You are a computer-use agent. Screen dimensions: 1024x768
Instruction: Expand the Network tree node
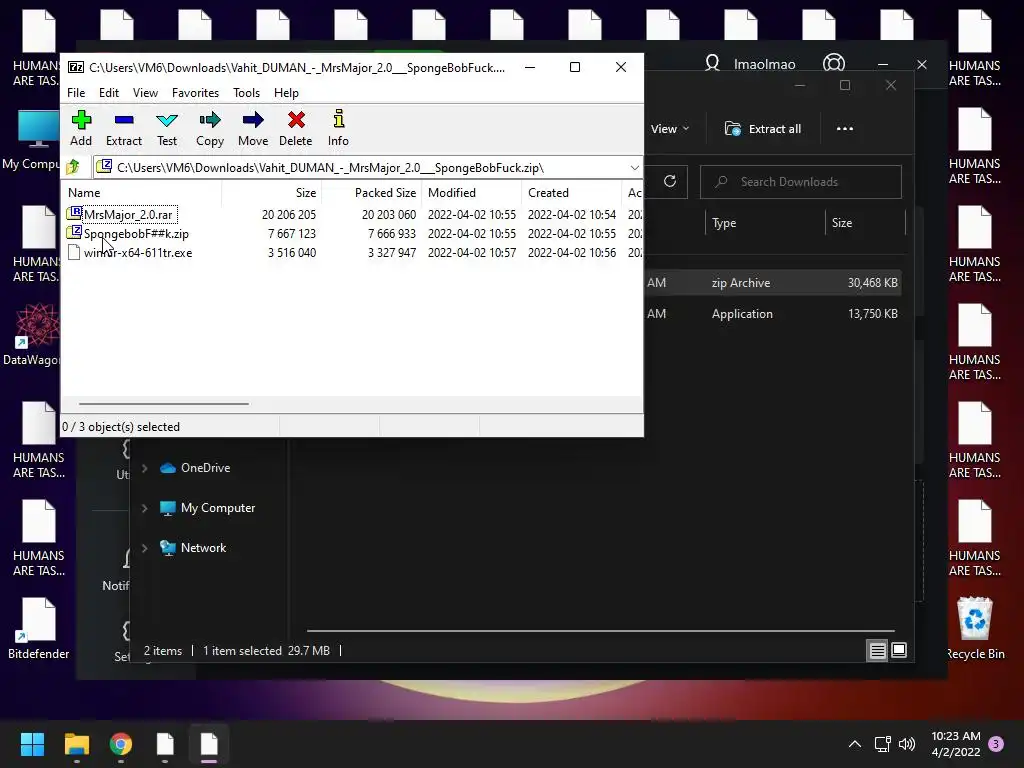click(145, 548)
